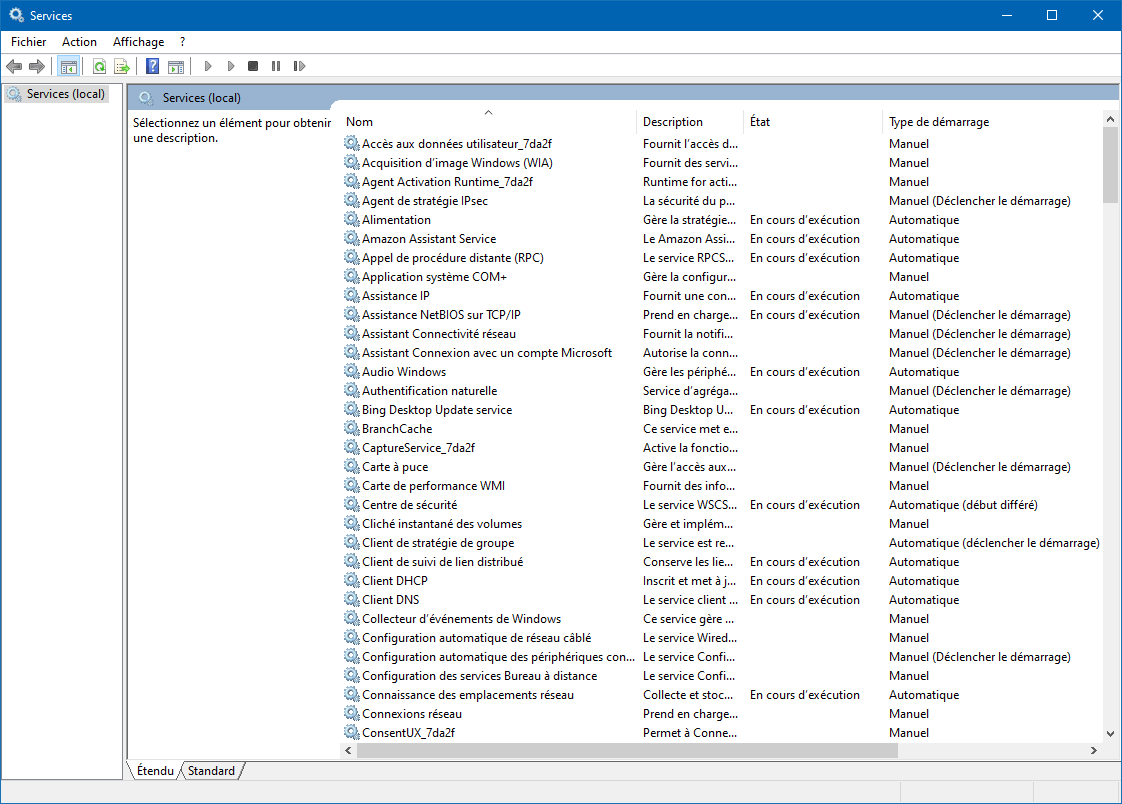Select Cliché instantané des volumes service

(442, 524)
